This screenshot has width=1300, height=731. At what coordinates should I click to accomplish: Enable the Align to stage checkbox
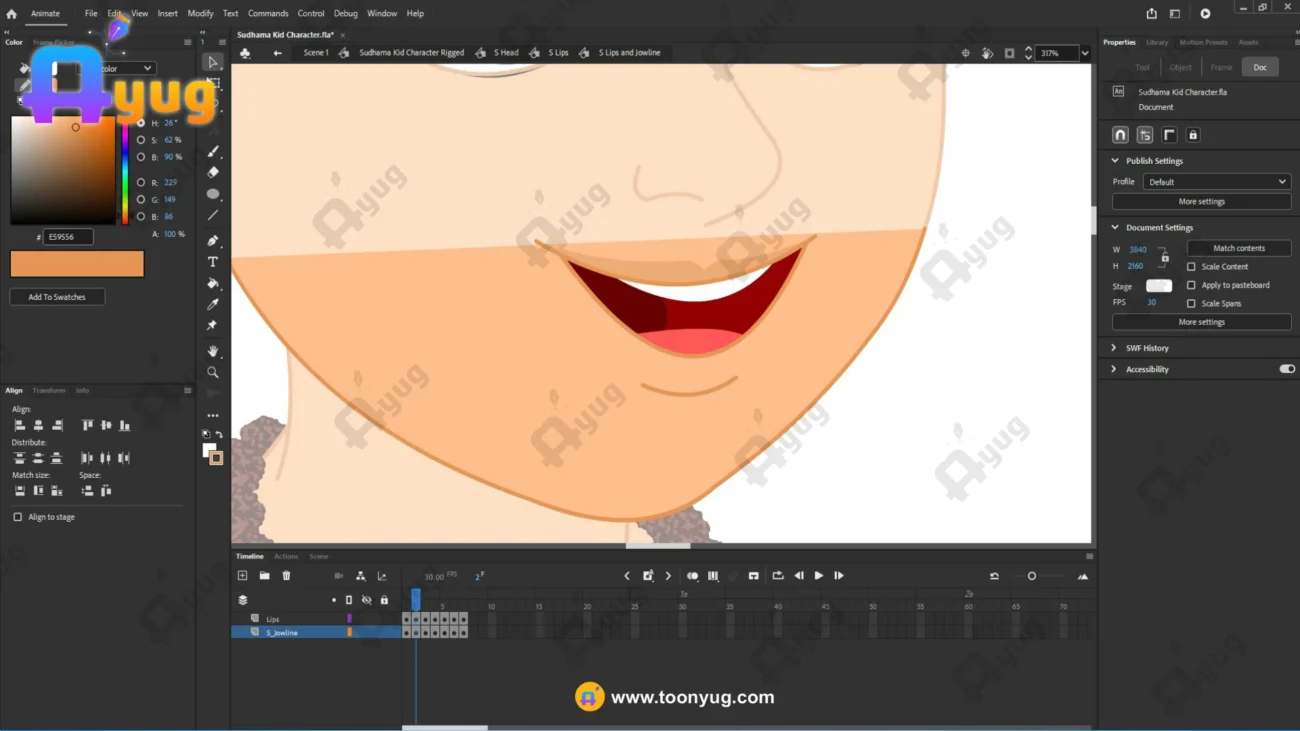pyautogui.click(x=18, y=517)
